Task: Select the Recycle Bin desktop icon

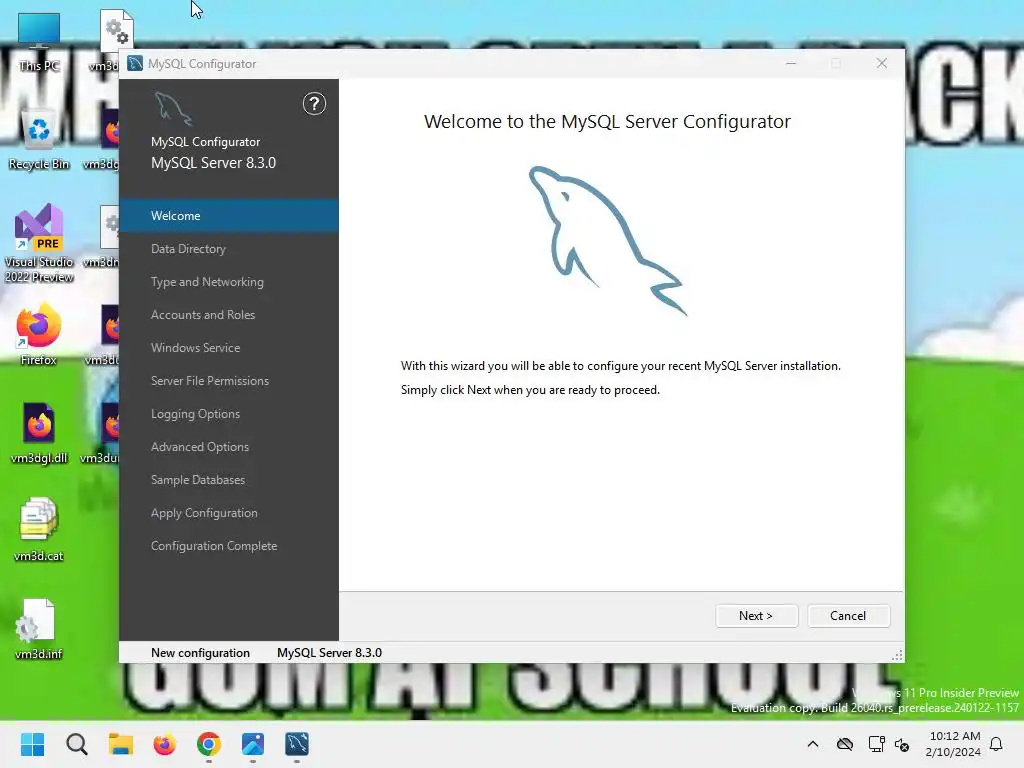Action: point(39,140)
